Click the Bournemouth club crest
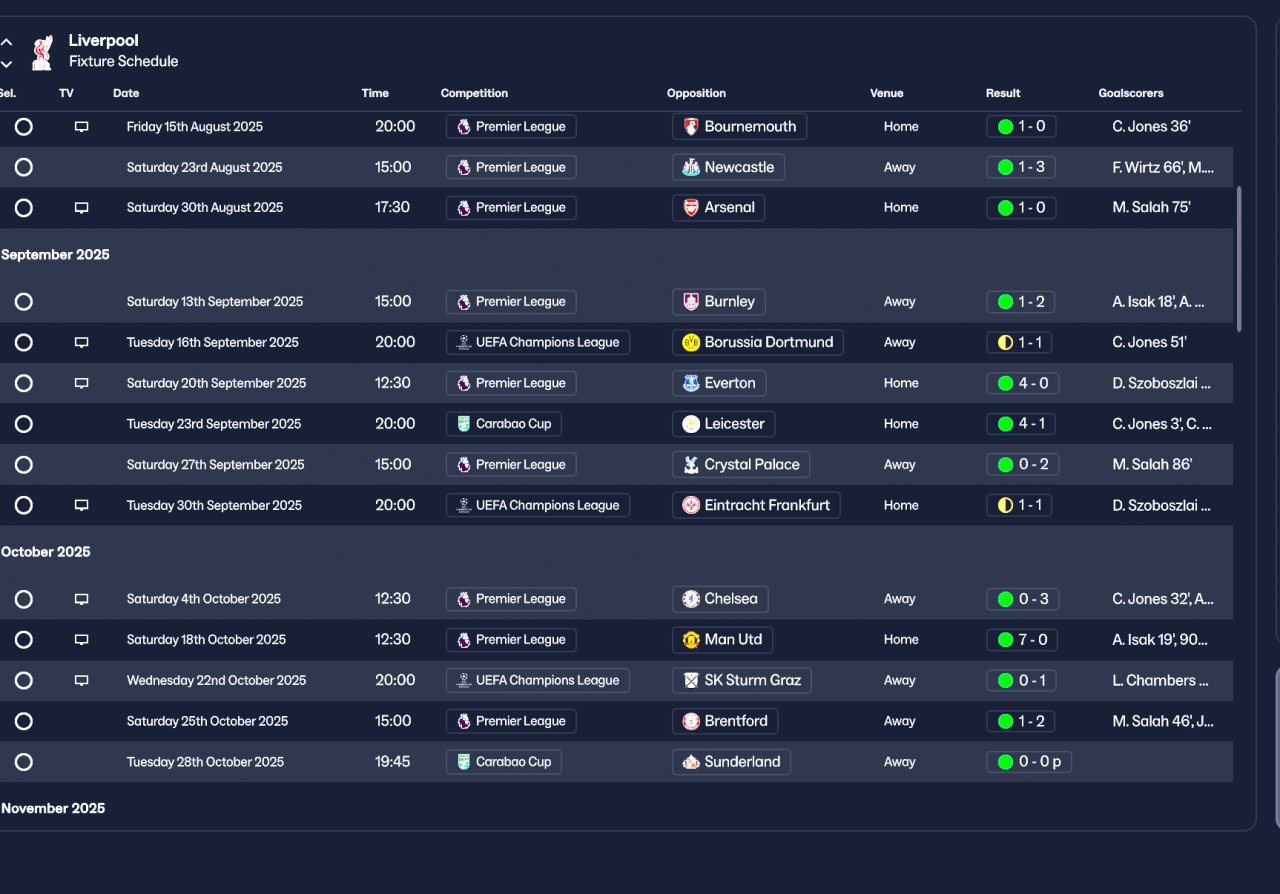Image resolution: width=1280 pixels, height=894 pixels. click(690, 127)
